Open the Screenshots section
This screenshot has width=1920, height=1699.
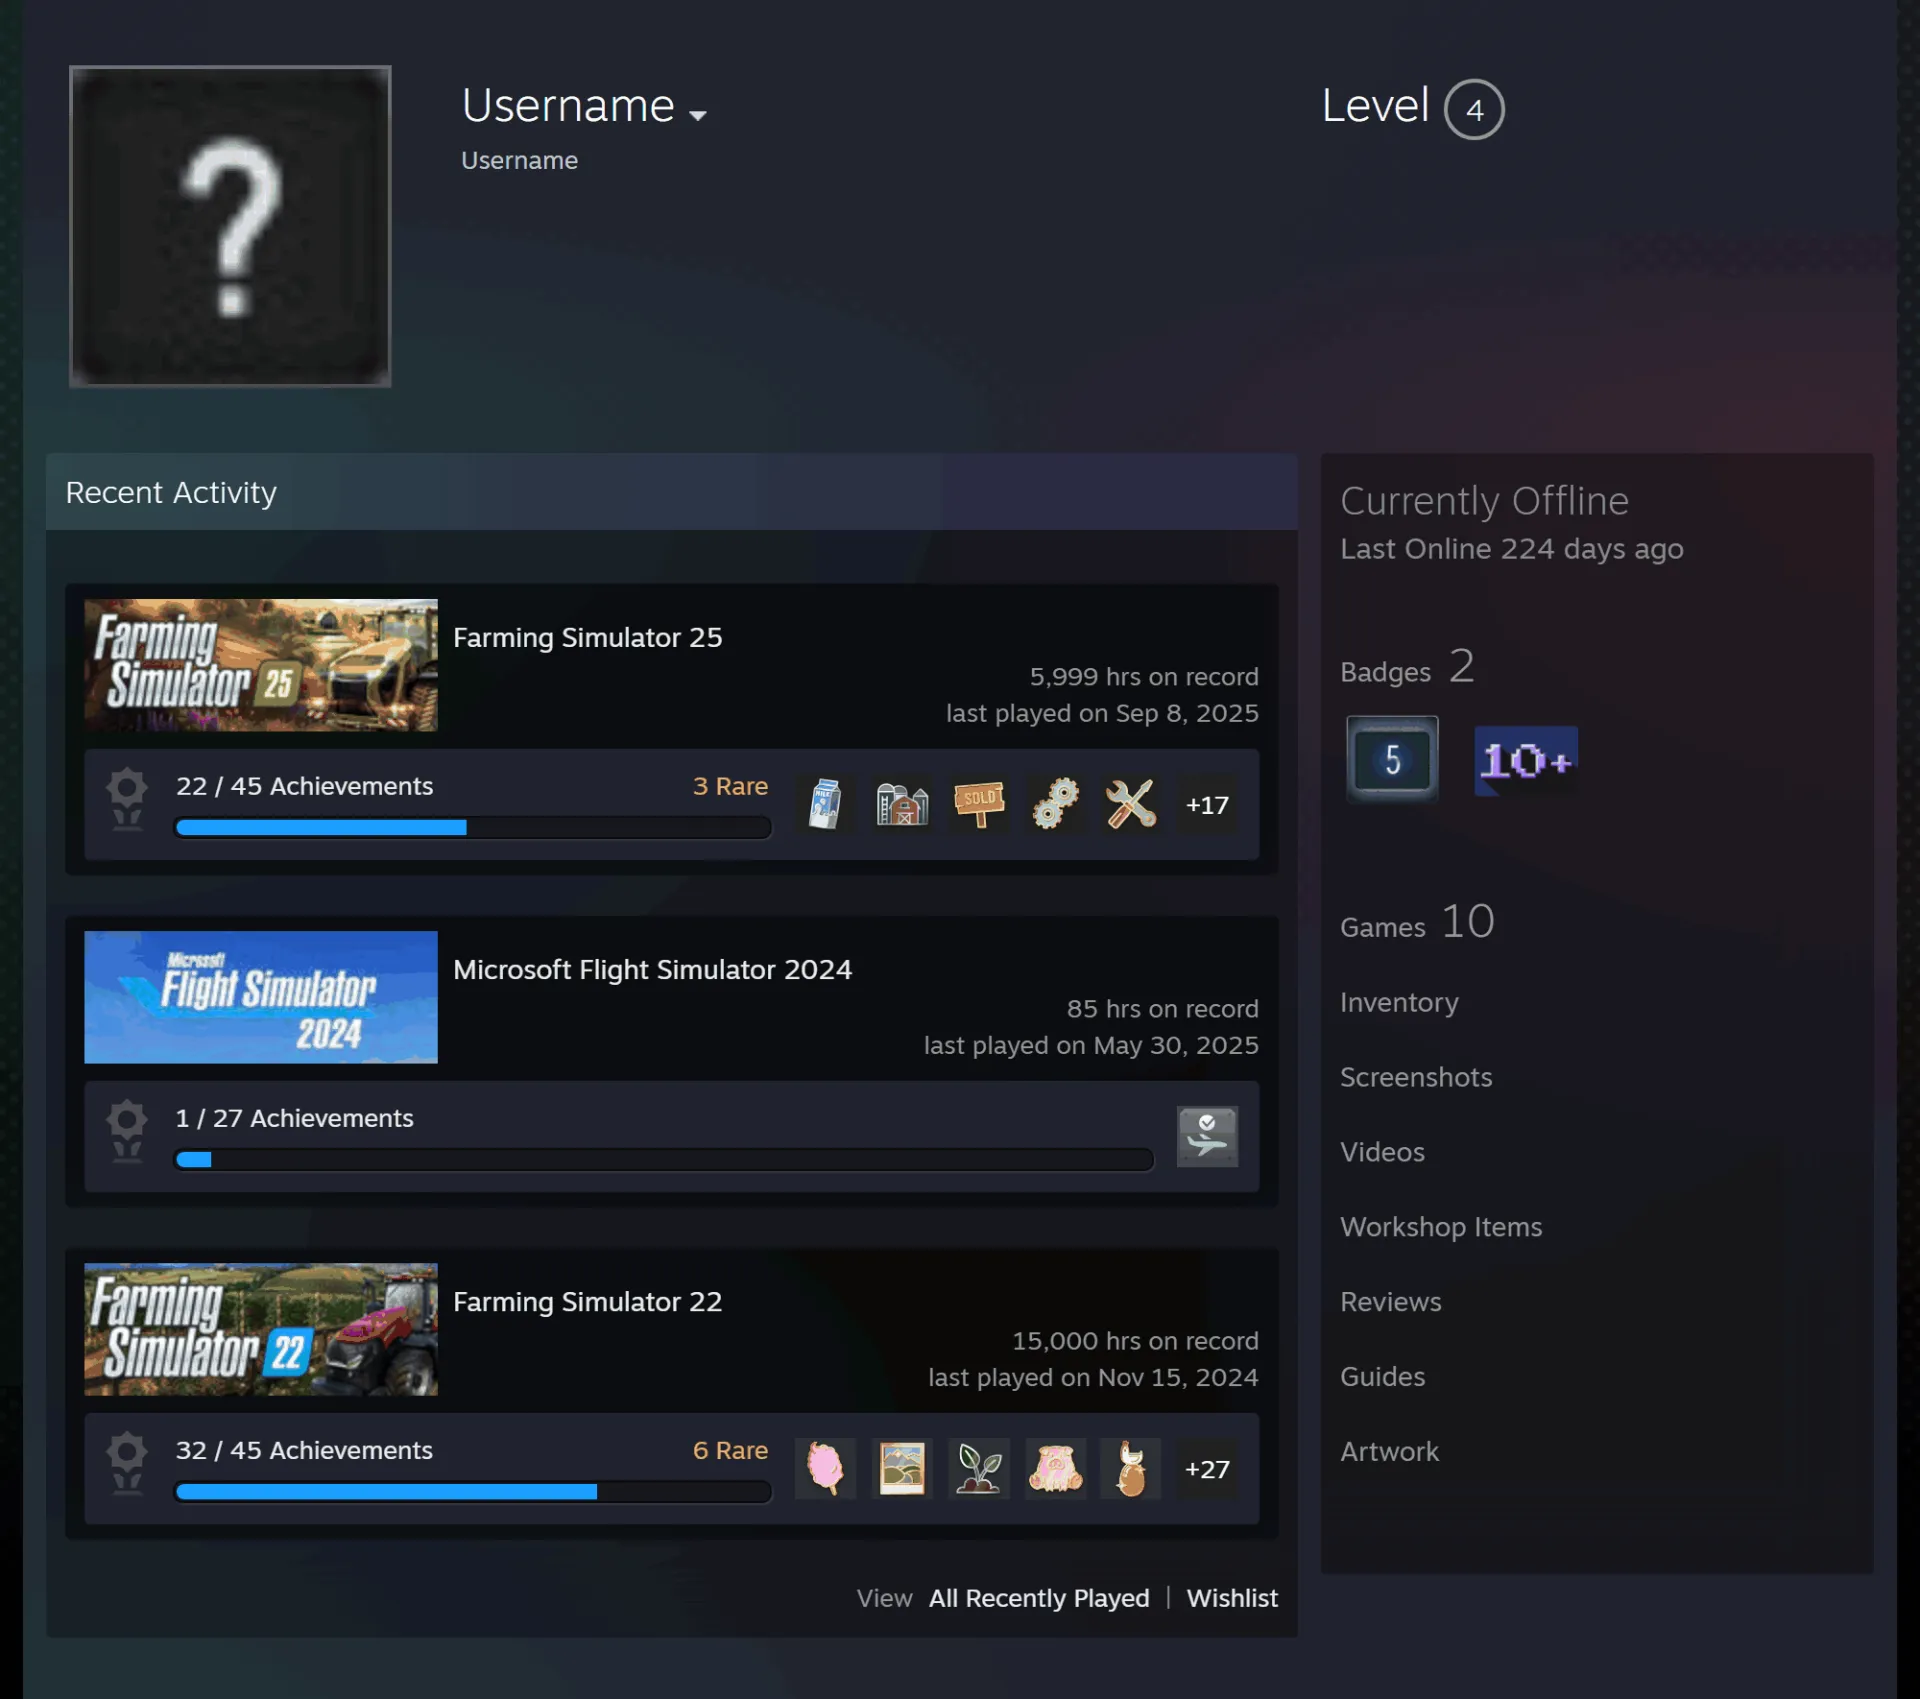click(1416, 1077)
